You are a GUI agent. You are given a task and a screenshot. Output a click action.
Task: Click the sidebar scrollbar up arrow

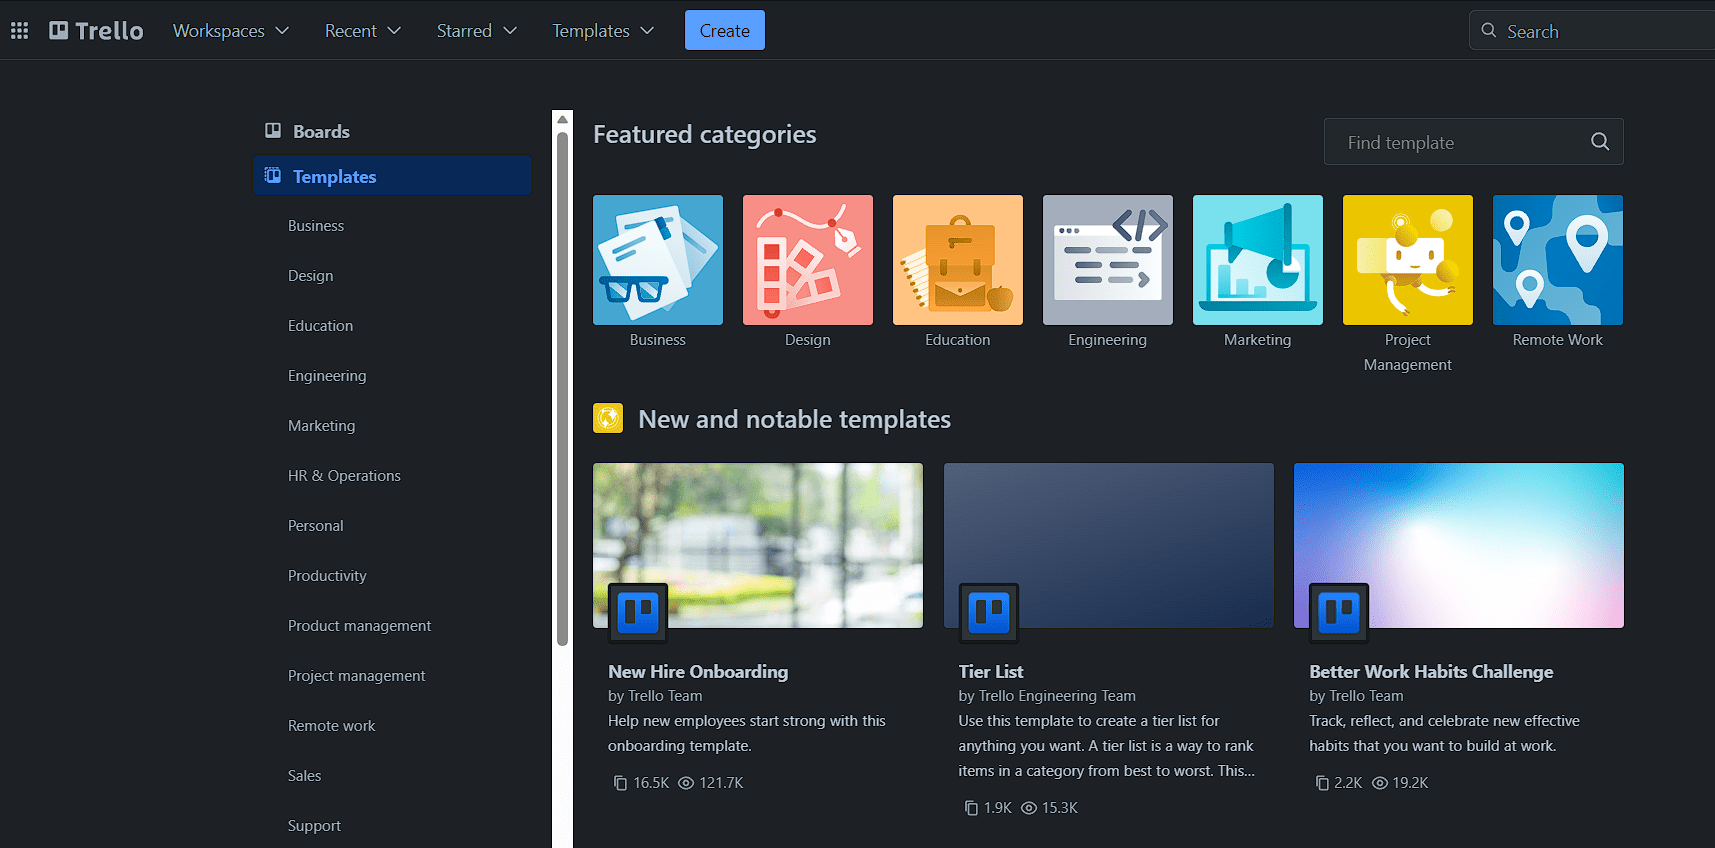[x=562, y=119]
